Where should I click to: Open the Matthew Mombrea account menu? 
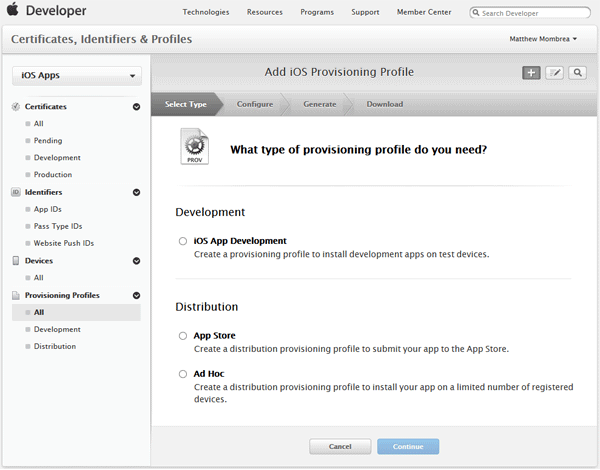point(543,39)
